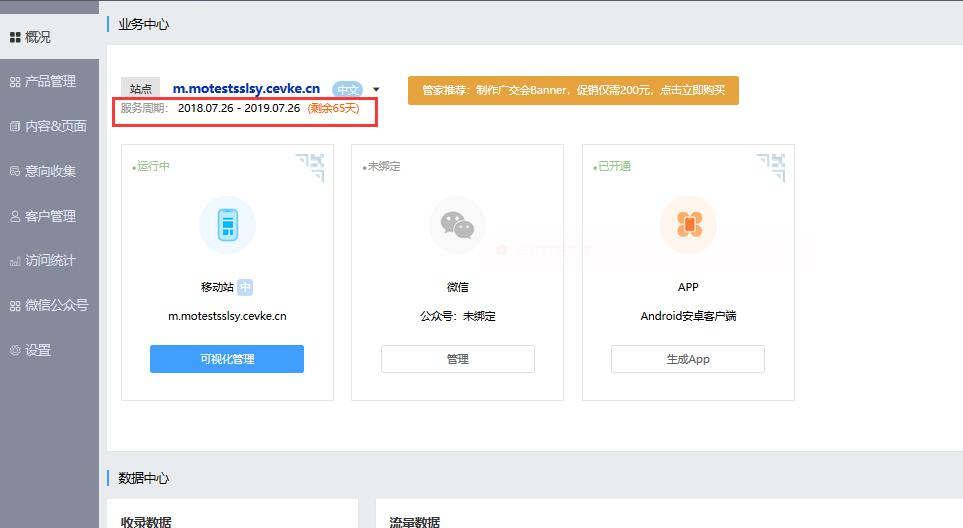Viewport: 963px width, 528px height.
Task: Click the mobile site phone icon
Action: coord(227,224)
